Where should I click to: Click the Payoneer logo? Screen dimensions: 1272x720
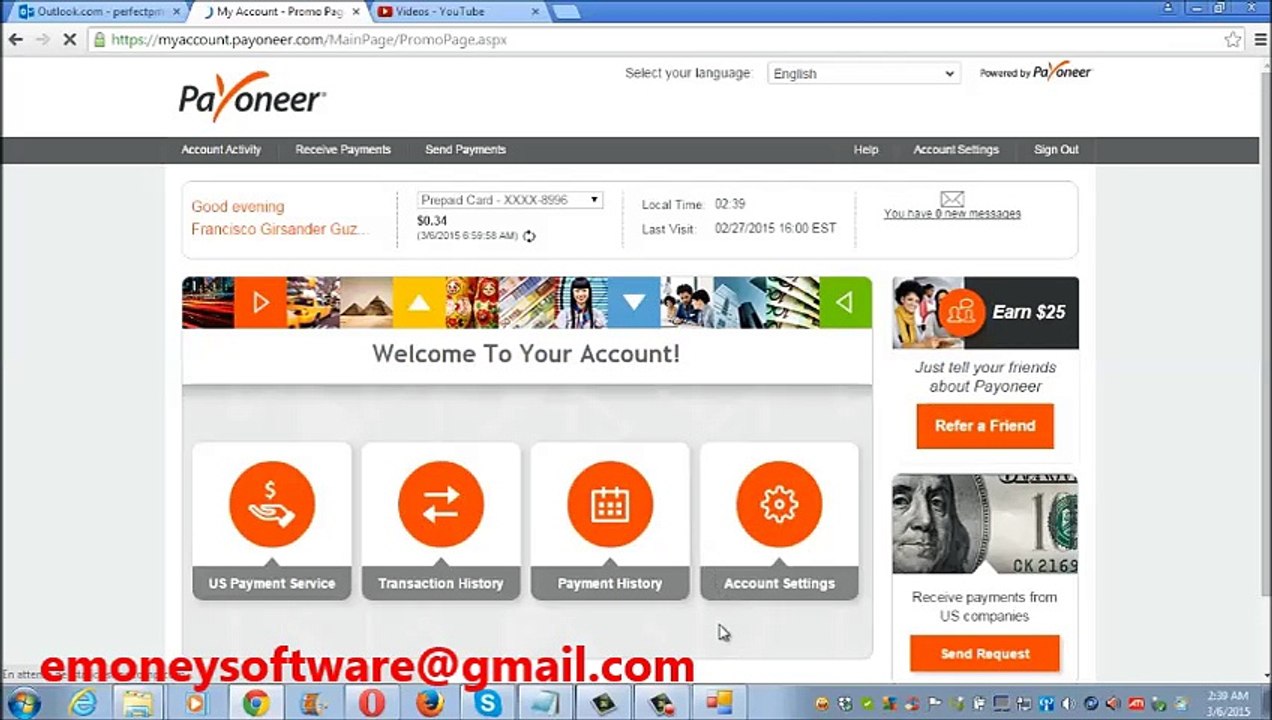[x=252, y=96]
